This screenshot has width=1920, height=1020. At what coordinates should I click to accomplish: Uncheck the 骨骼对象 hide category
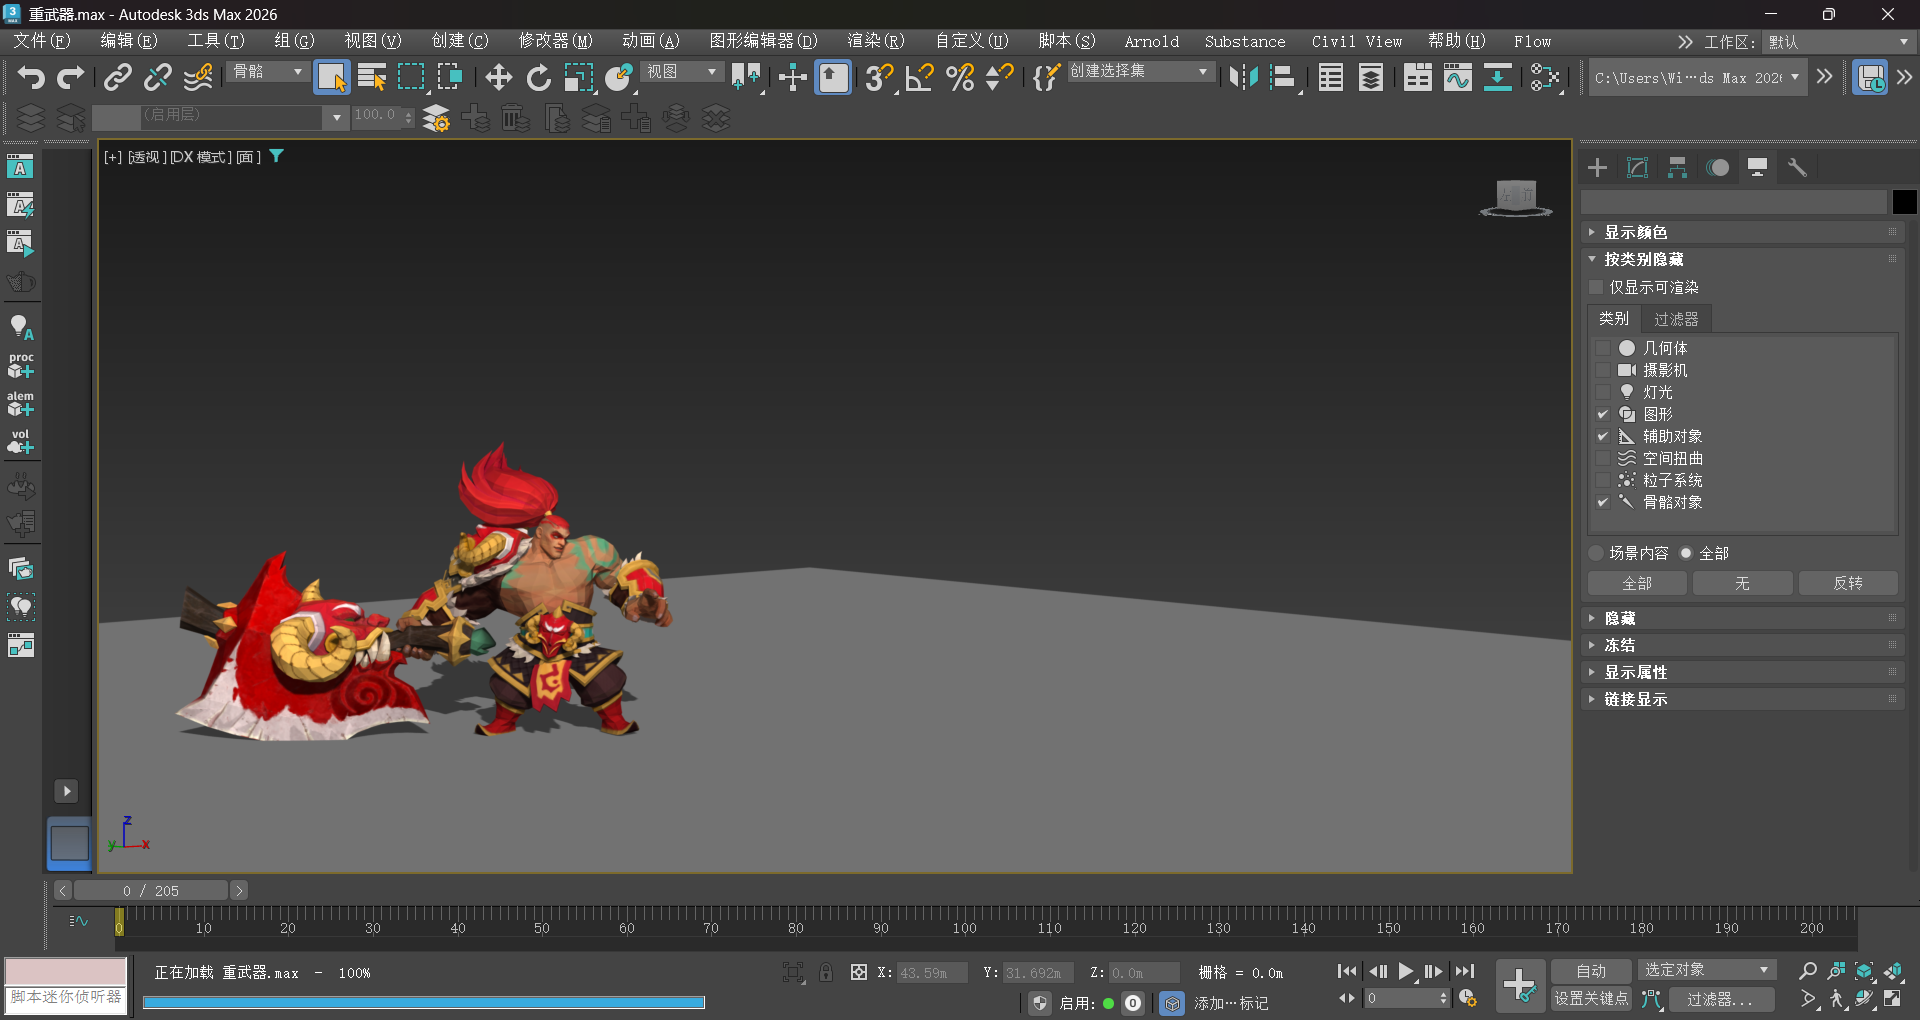point(1603,502)
